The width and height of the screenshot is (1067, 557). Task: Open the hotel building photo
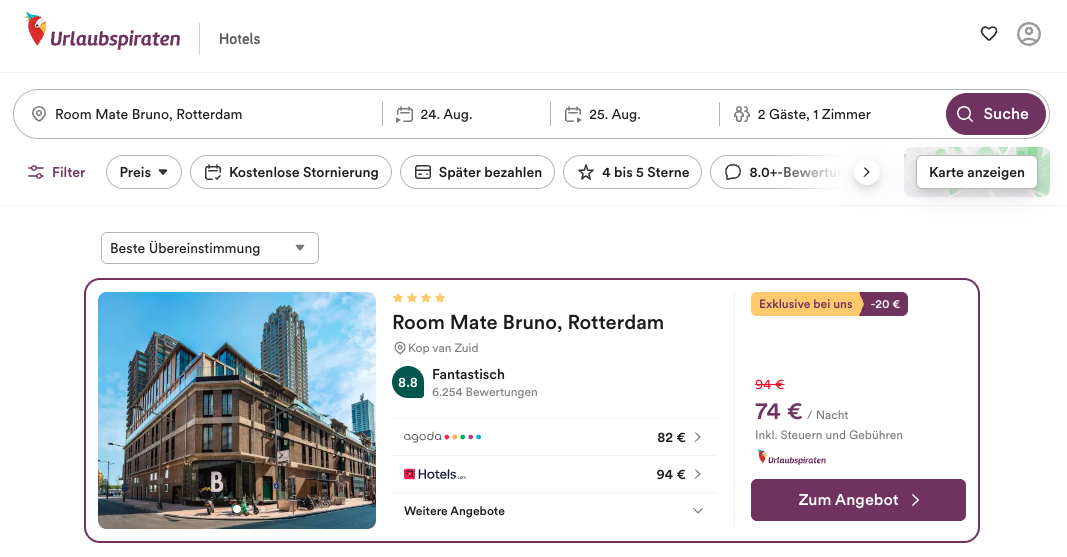[237, 411]
